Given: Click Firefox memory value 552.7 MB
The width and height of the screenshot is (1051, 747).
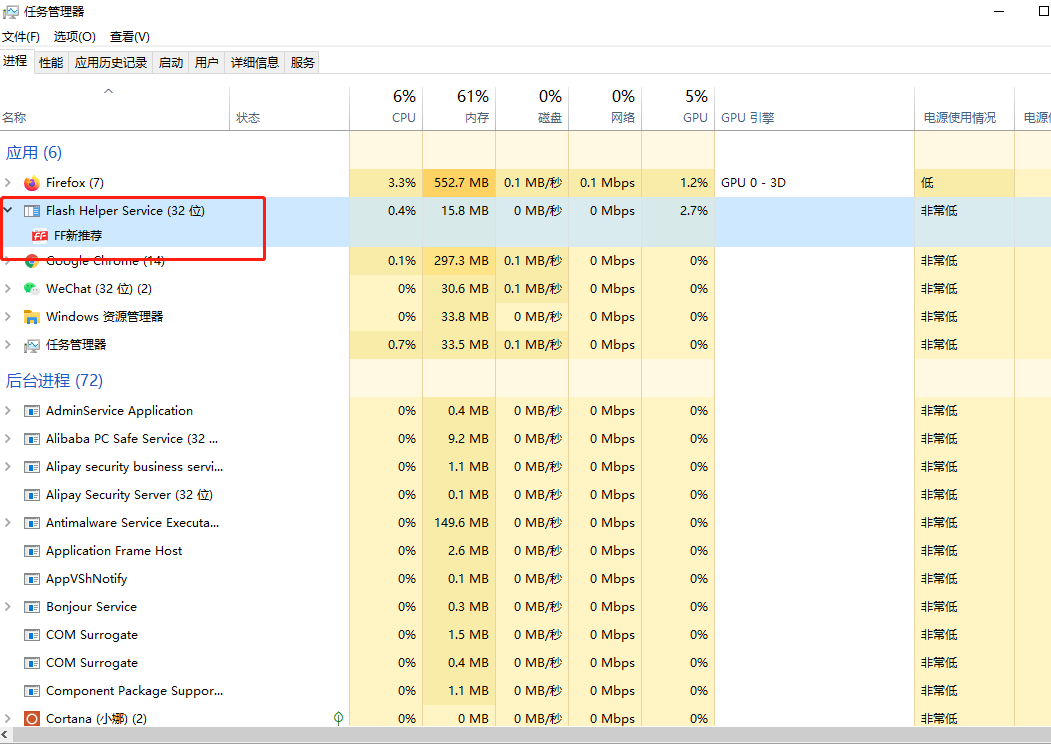Looking at the screenshot, I should click(x=461, y=183).
